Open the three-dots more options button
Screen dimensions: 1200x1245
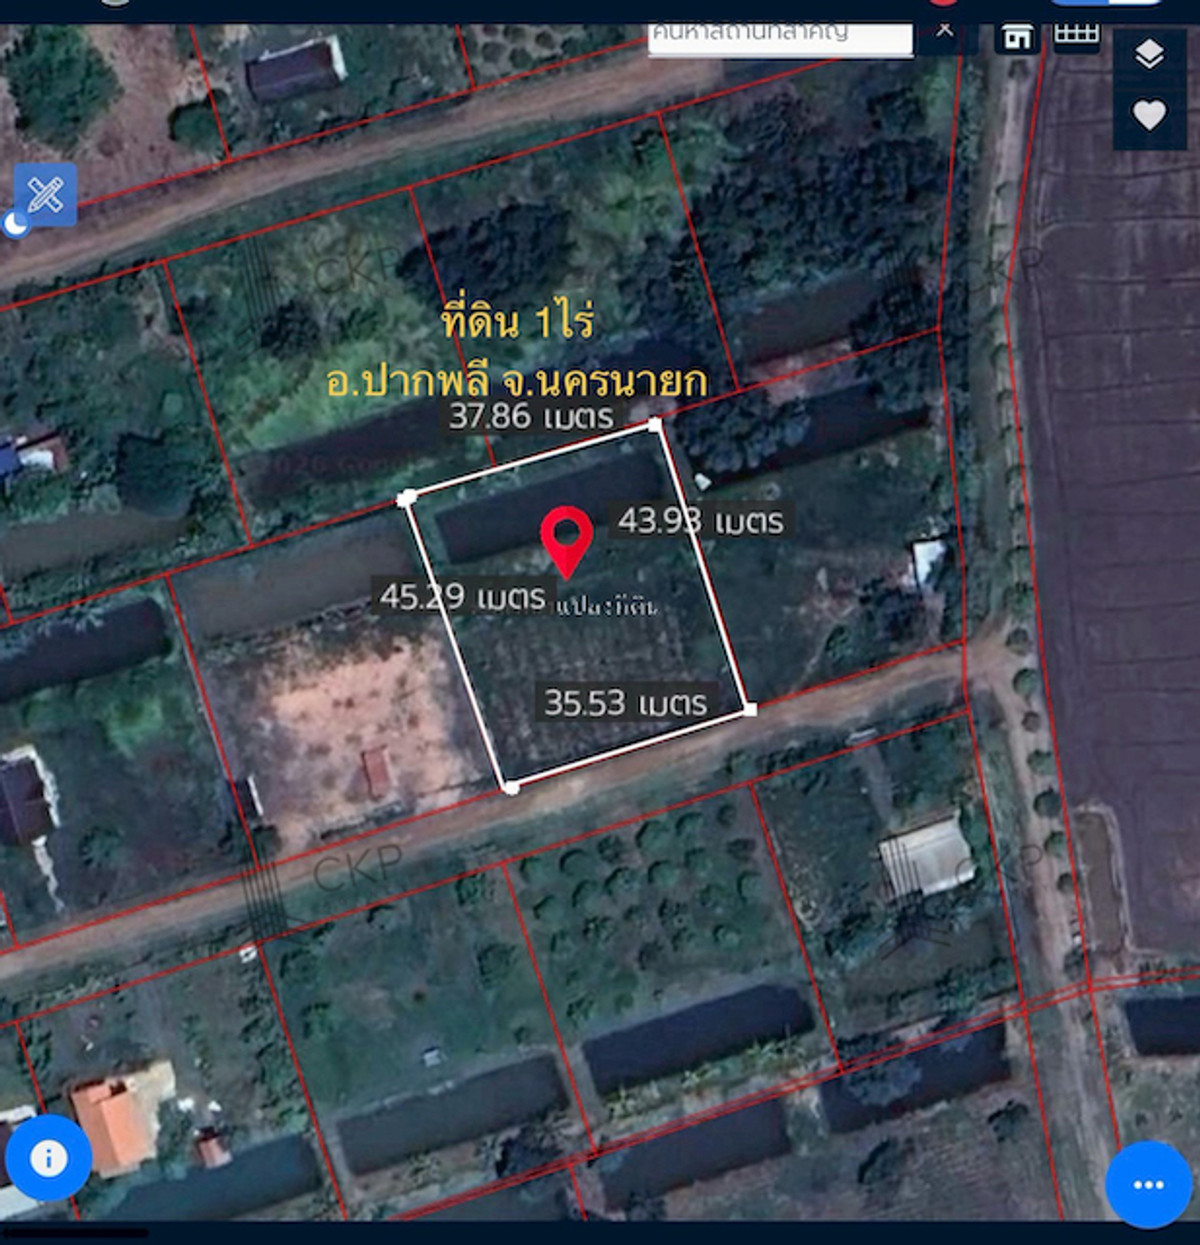[1148, 1185]
